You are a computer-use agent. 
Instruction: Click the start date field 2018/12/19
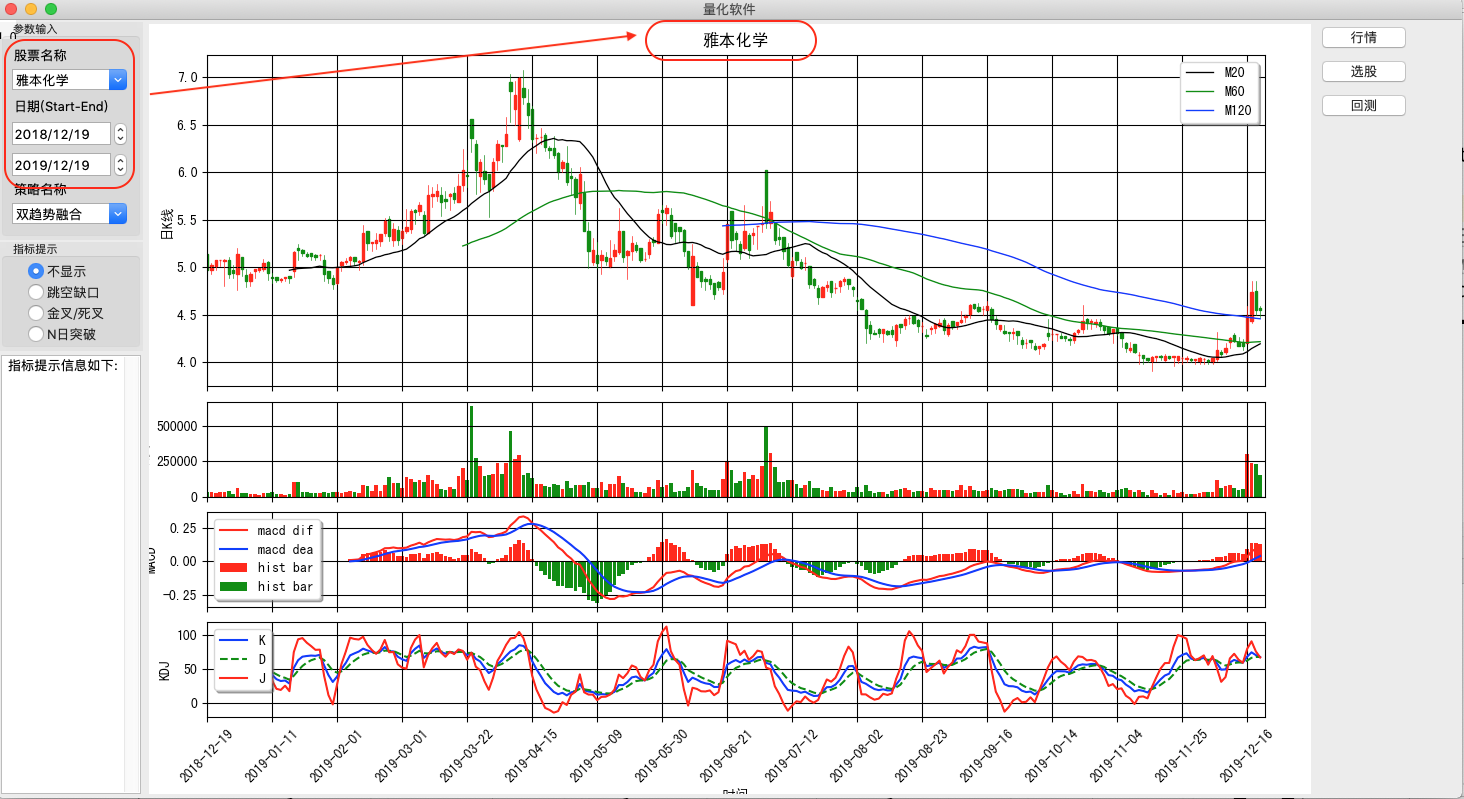61,134
